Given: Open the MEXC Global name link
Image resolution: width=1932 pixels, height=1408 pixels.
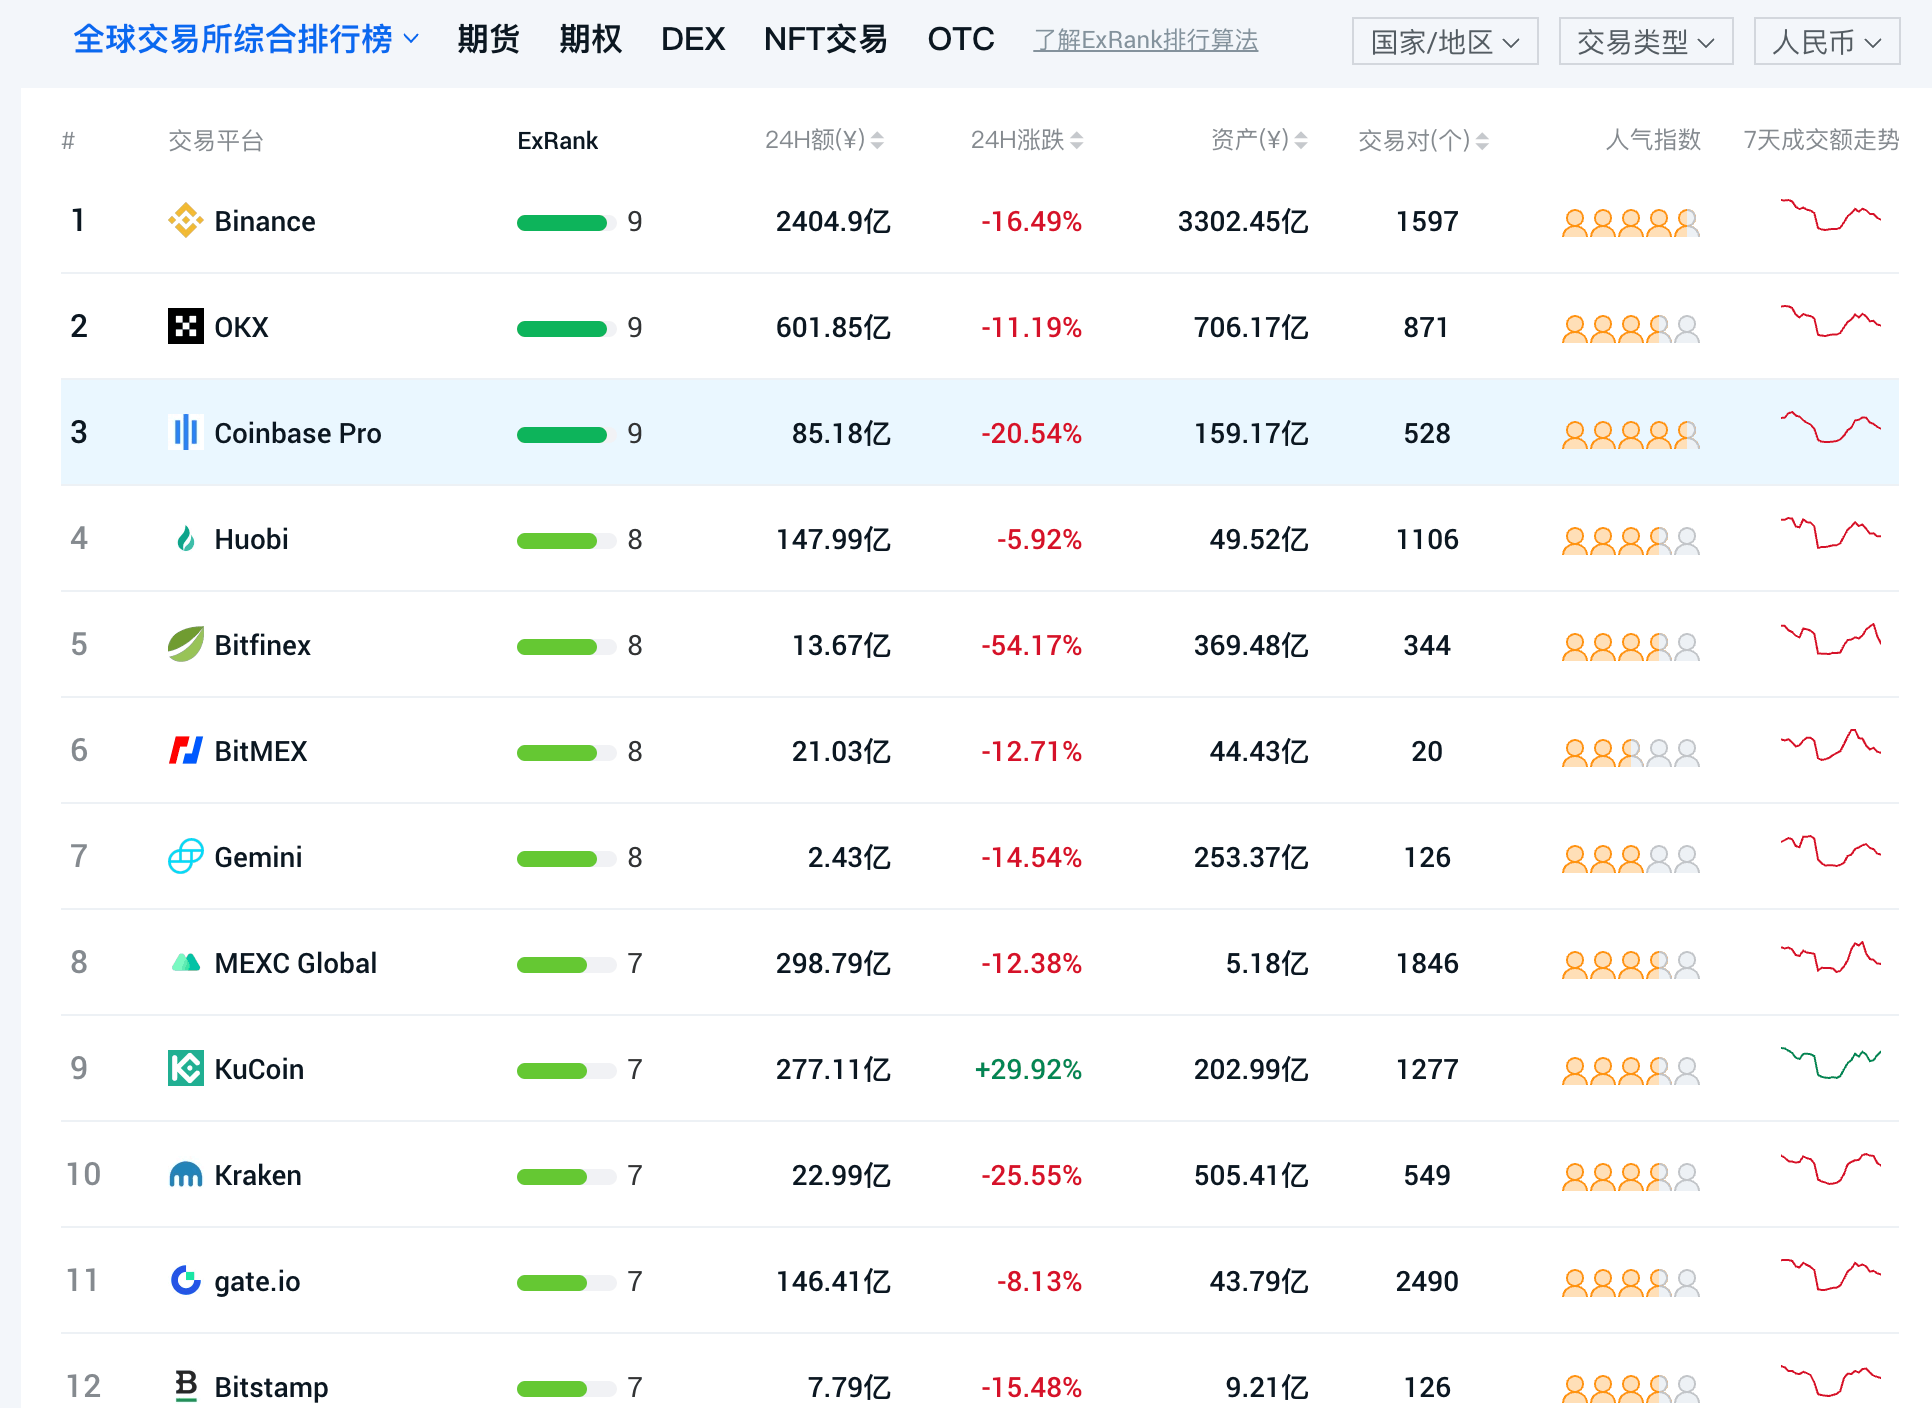Looking at the screenshot, I should click(x=296, y=963).
